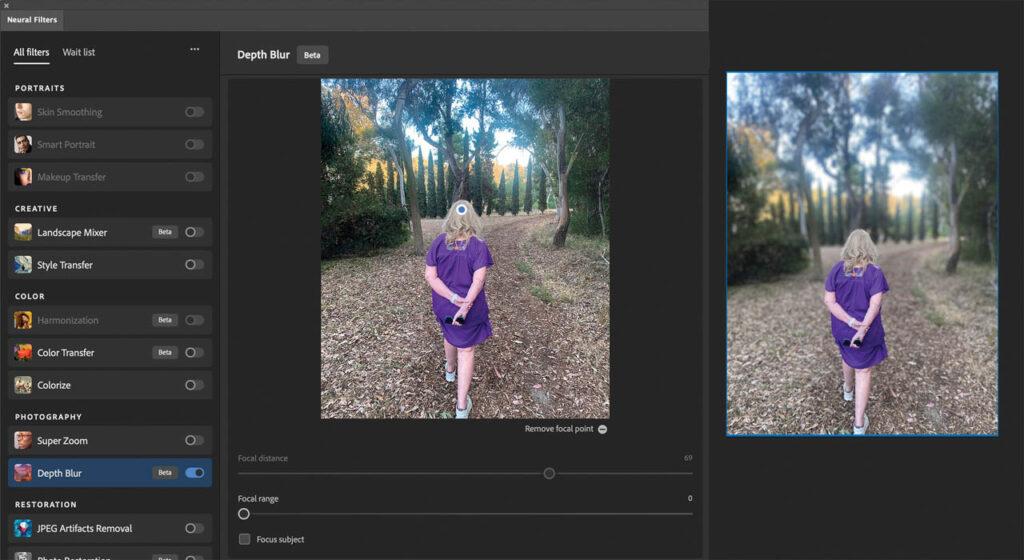Select the Neural Filters panel tab
This screenshot has width=1024, height=560.
click(31, 20)
